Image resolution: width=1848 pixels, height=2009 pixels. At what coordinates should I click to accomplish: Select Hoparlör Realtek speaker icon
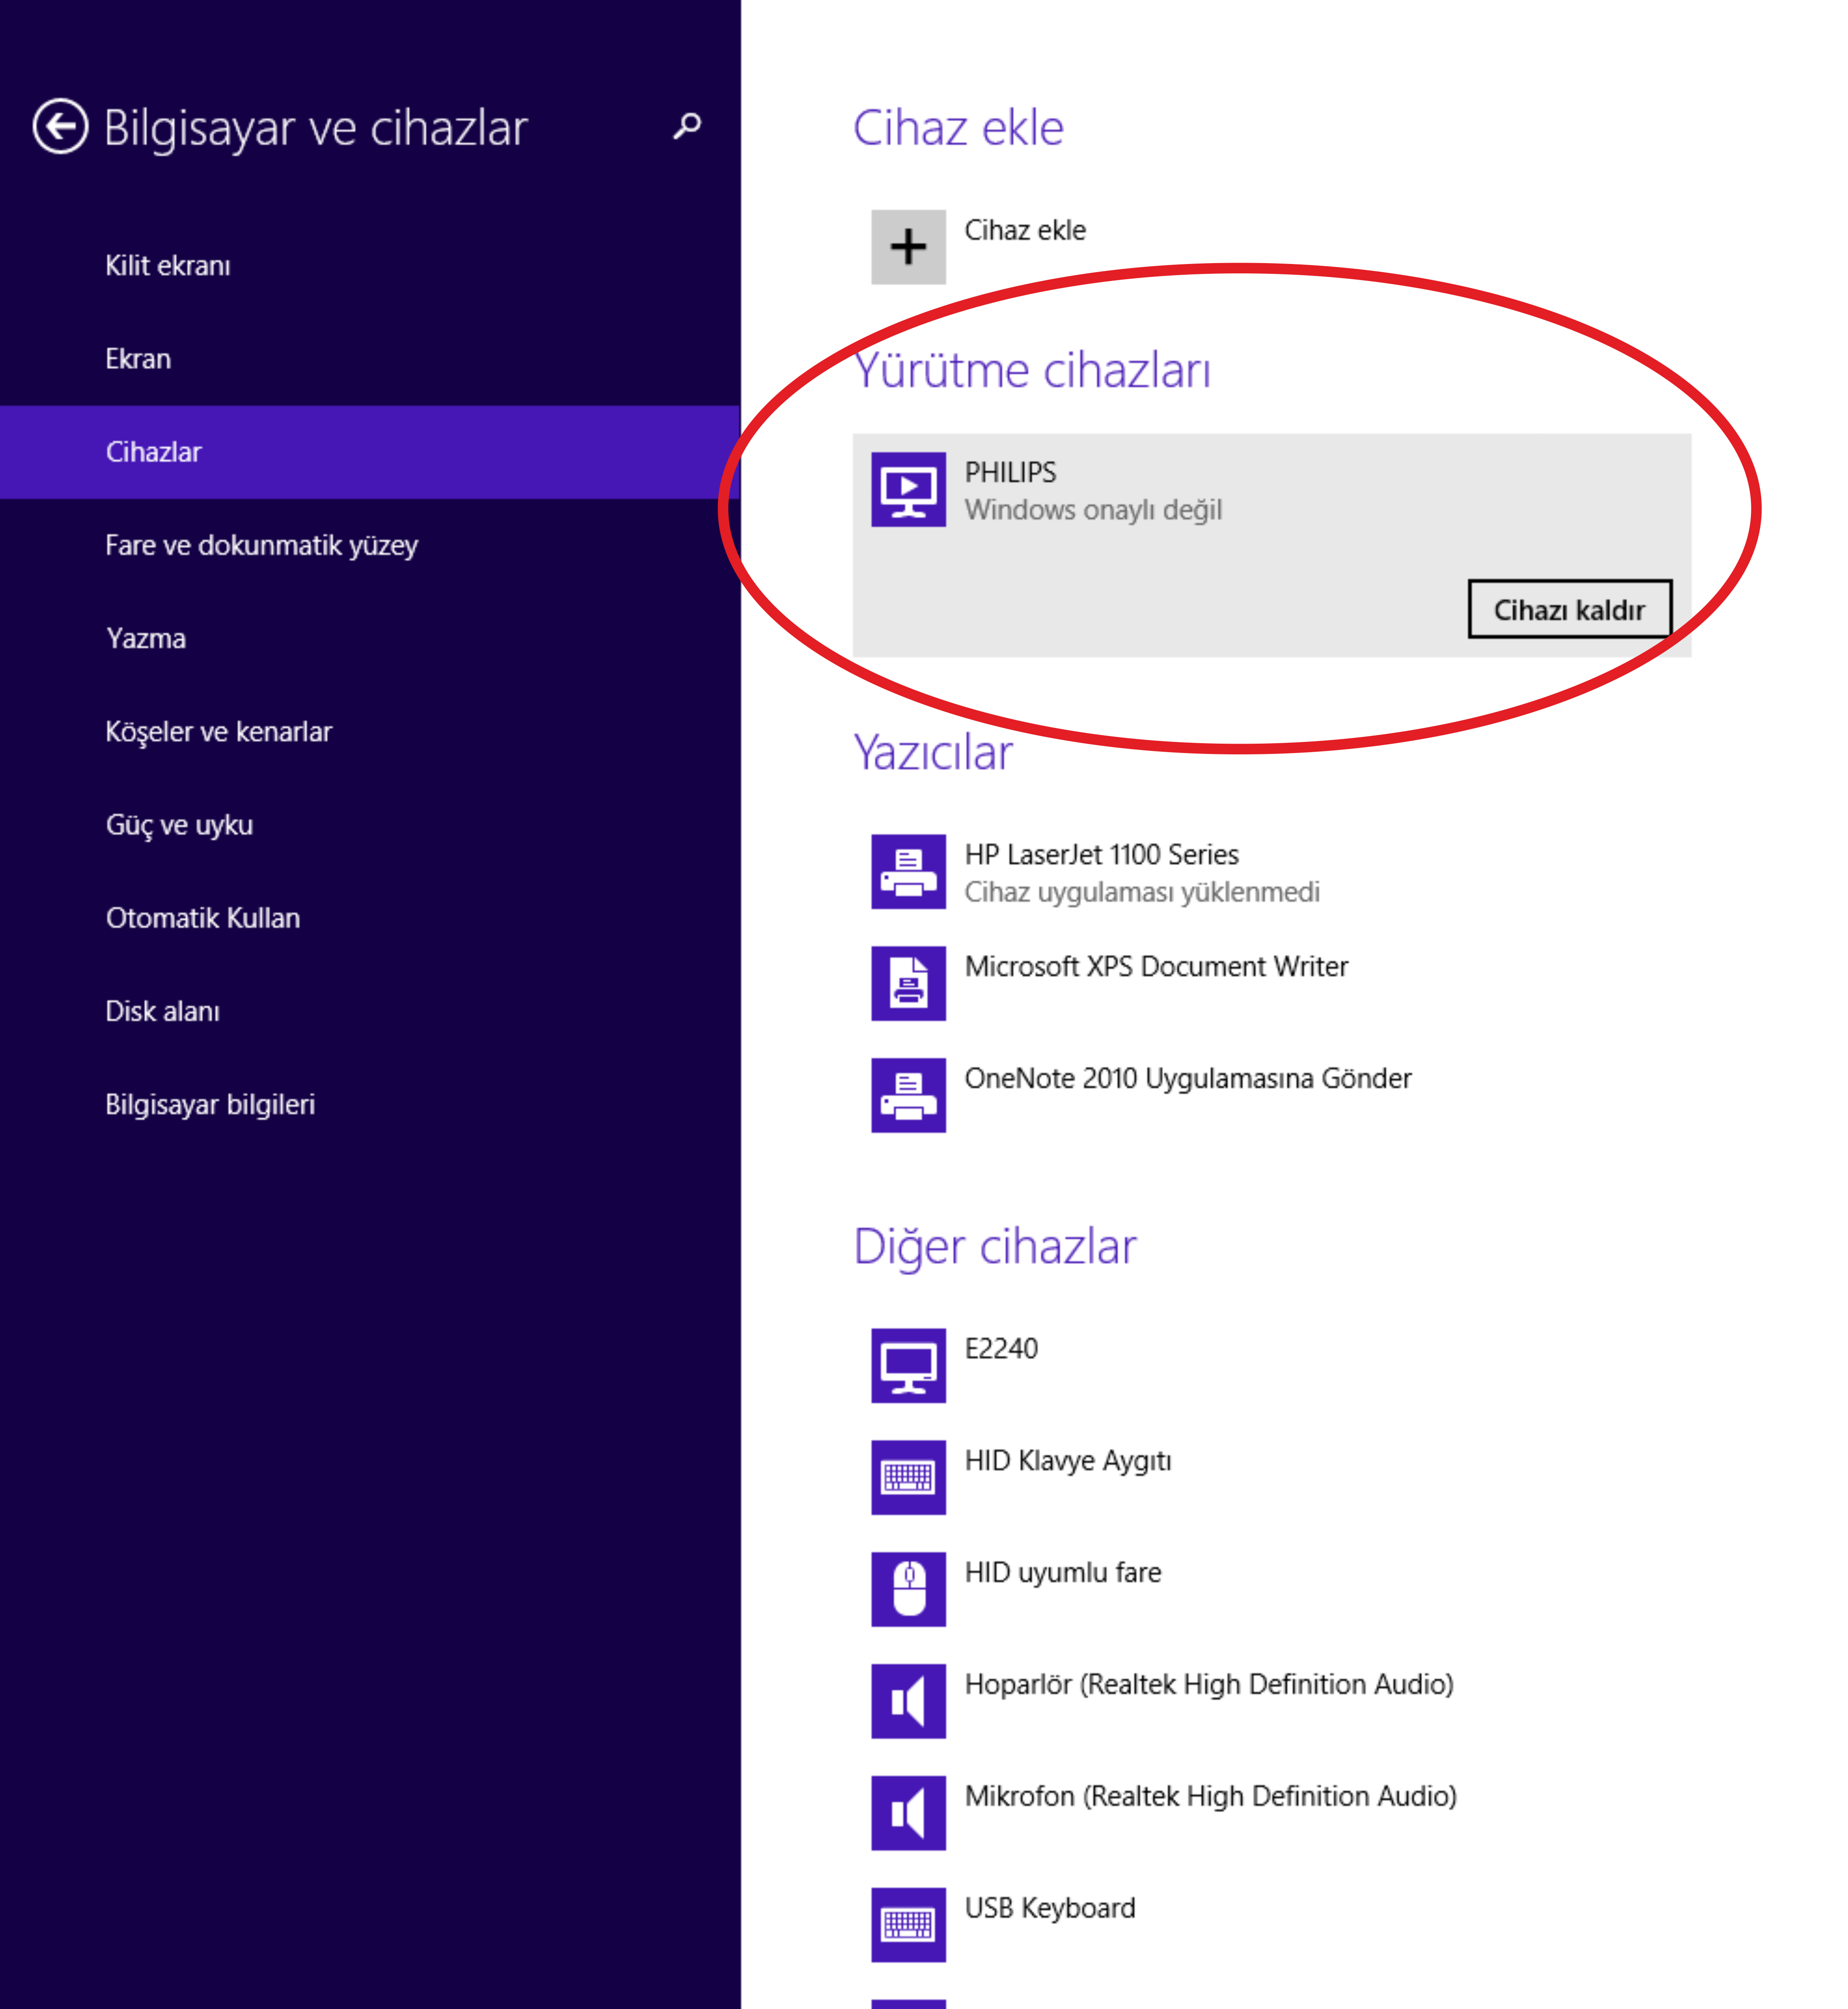[908, 1701]
